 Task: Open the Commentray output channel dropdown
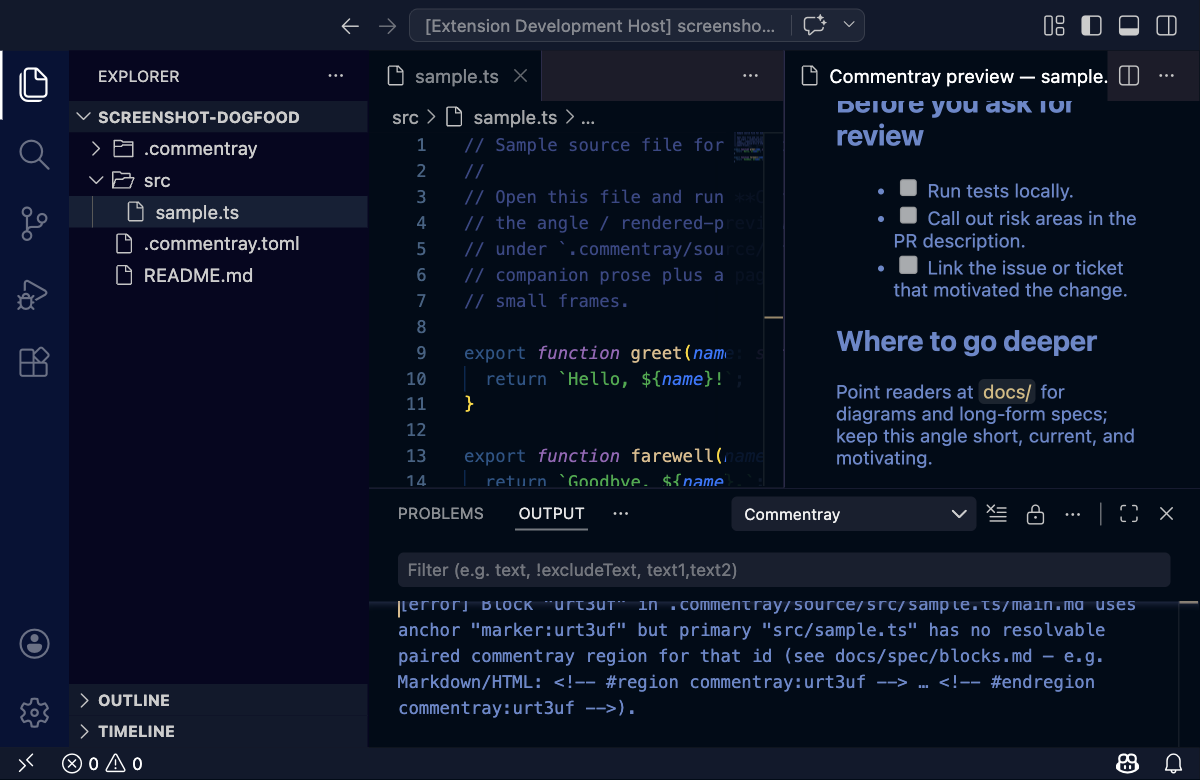coord(853,514)
